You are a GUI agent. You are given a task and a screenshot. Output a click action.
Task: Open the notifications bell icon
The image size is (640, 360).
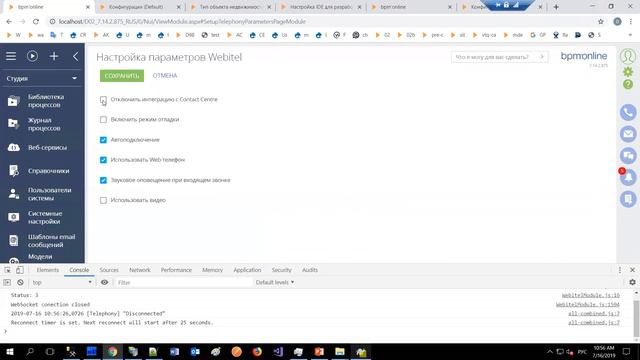point(628,178)
